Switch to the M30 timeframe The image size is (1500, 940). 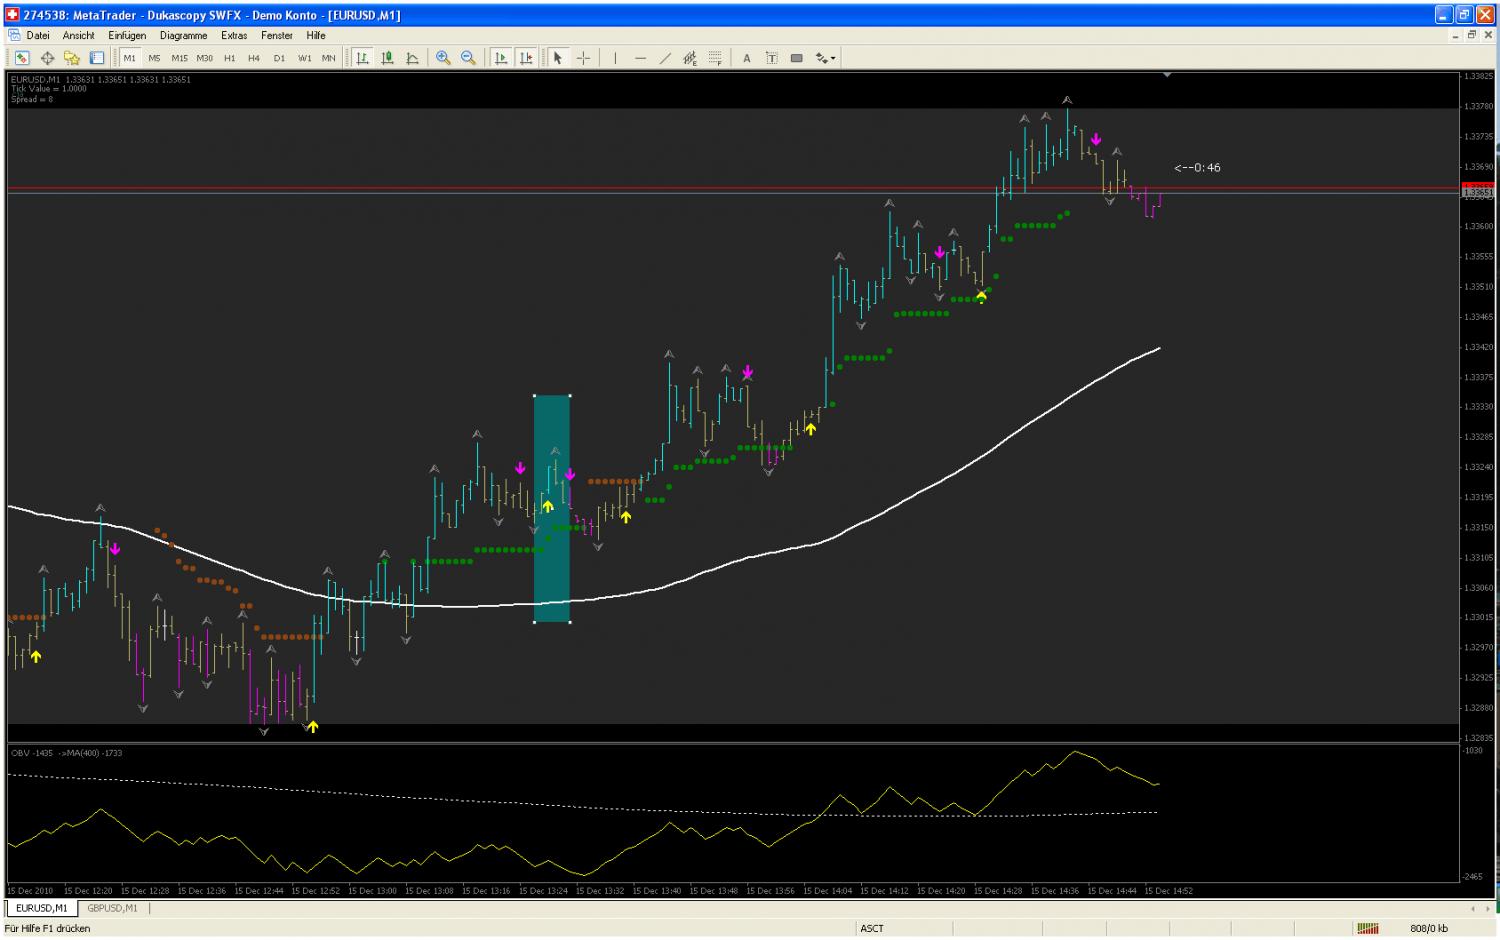tap(204, 58)
